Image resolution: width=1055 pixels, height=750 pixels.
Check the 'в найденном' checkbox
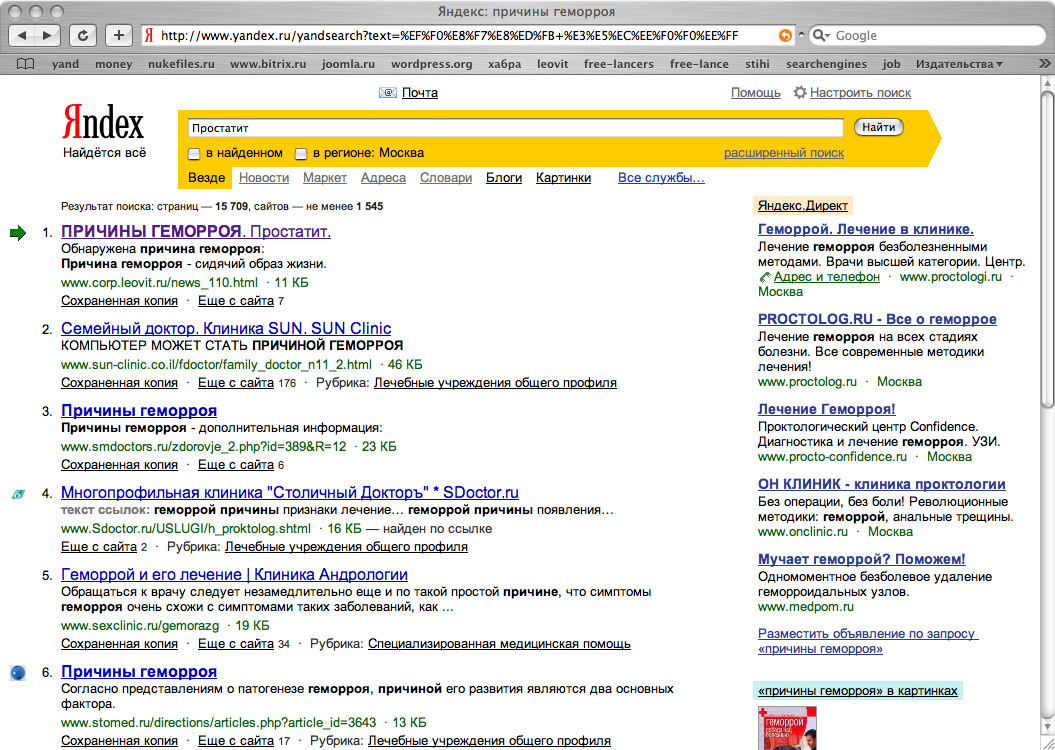point(194,154)
